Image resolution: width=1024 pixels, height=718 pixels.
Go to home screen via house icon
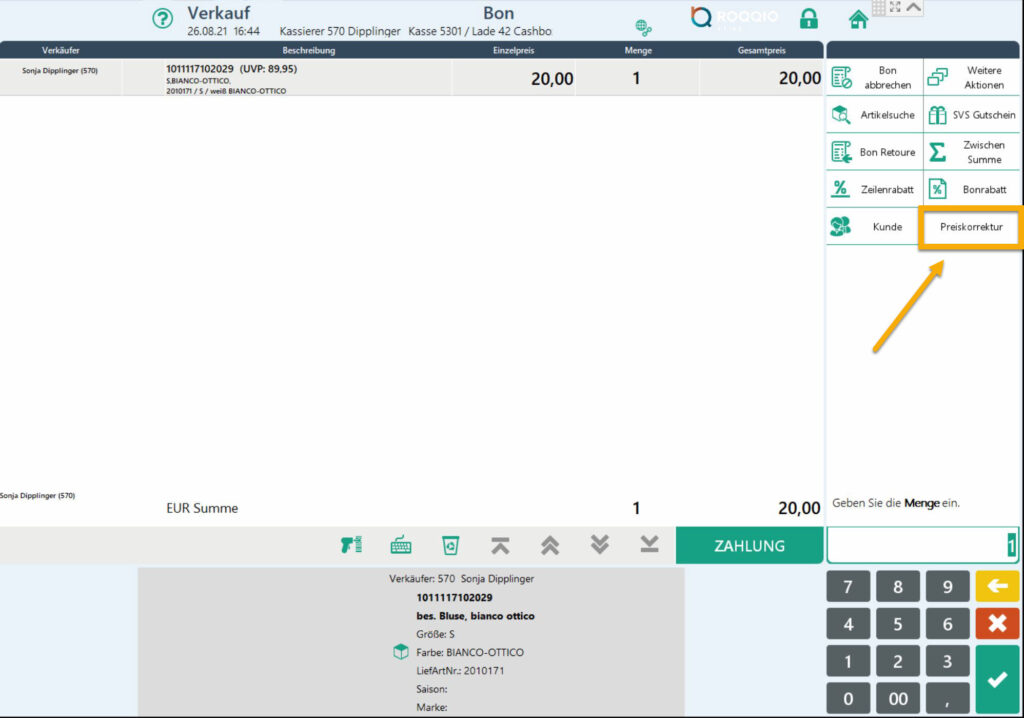tap(857, 19)
